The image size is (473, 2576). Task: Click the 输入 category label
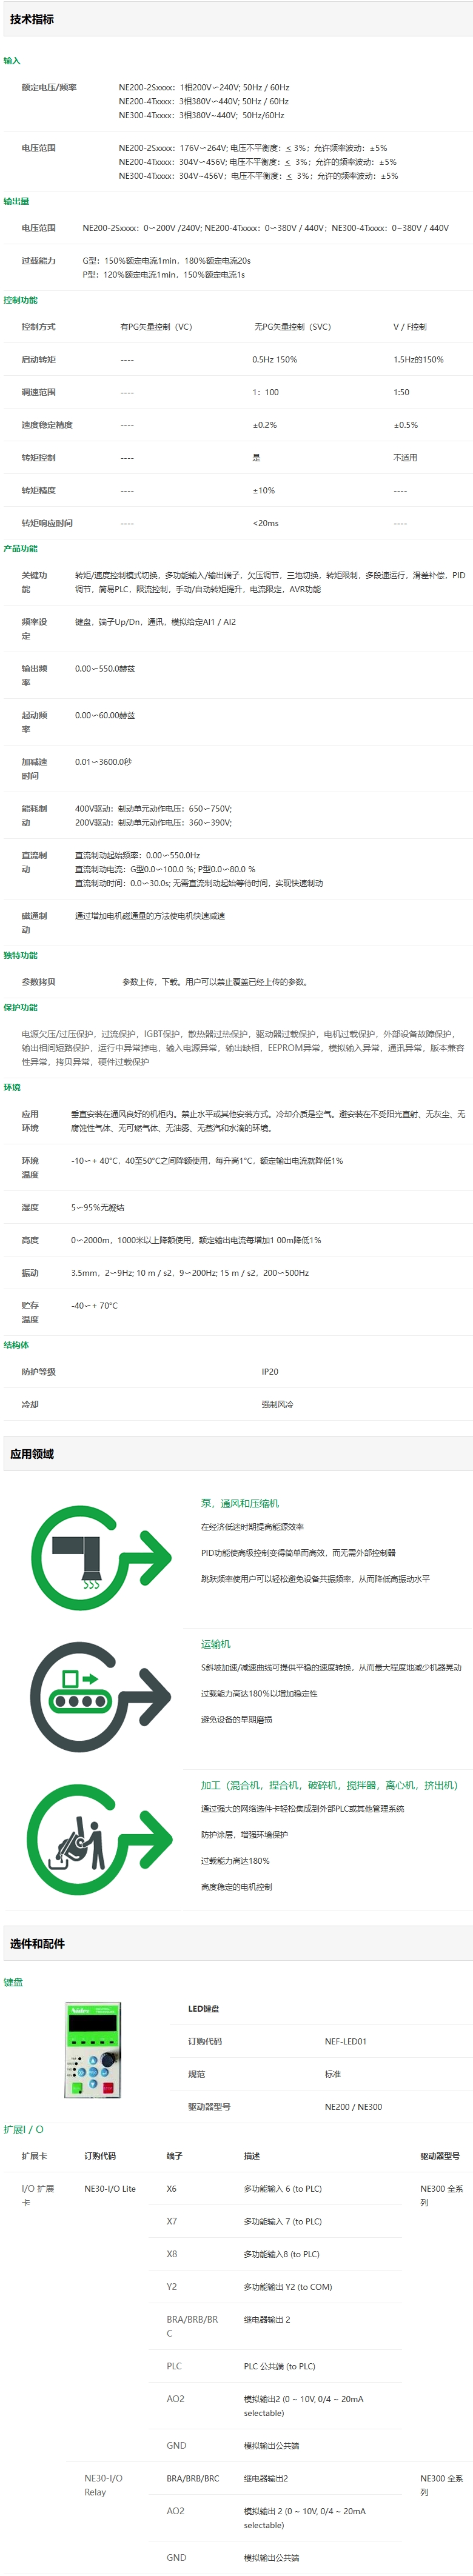coord(12,61)
